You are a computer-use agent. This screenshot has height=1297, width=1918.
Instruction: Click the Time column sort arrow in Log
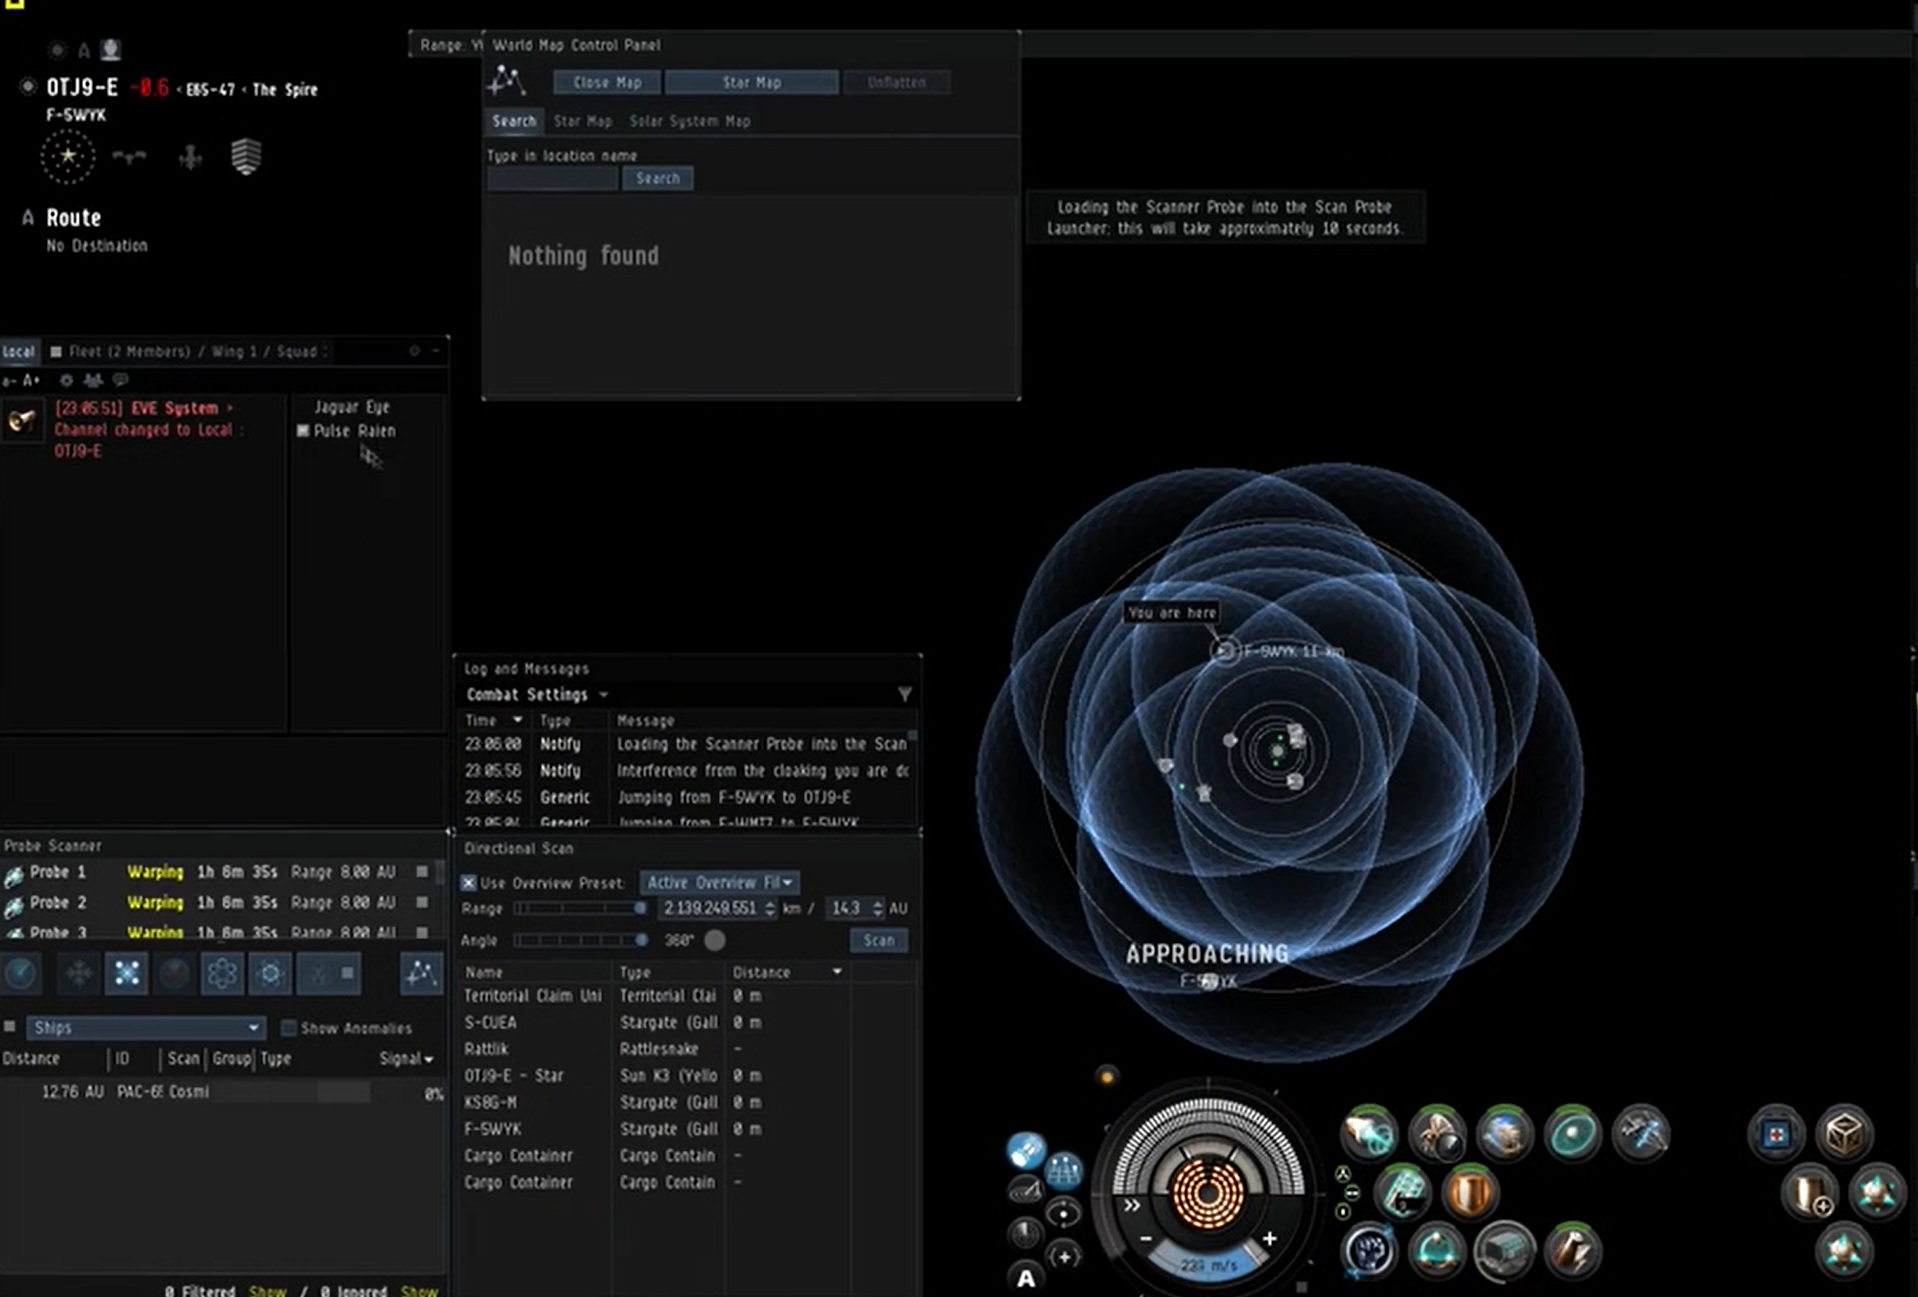click(x=517, y=720)
